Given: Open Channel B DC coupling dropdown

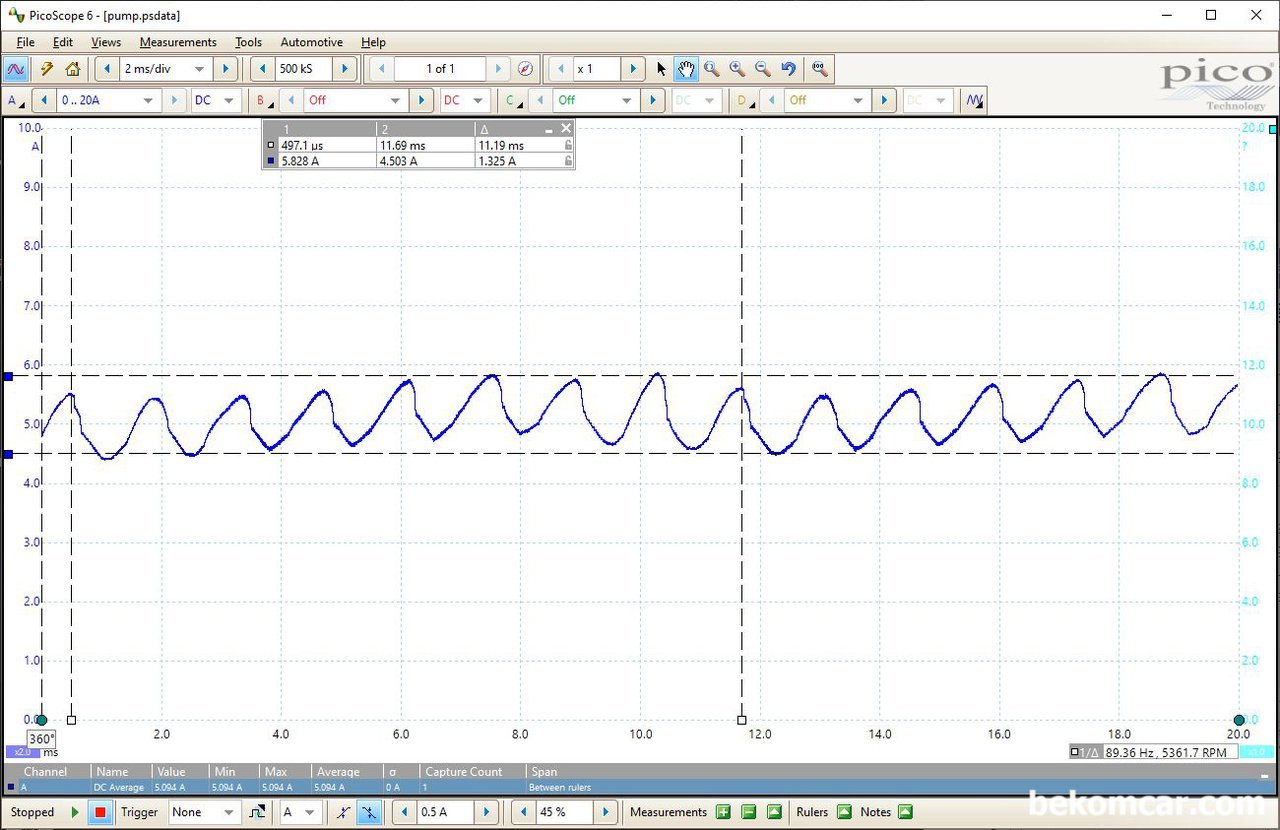Looking at the screenshot, I should coord(465,100).
